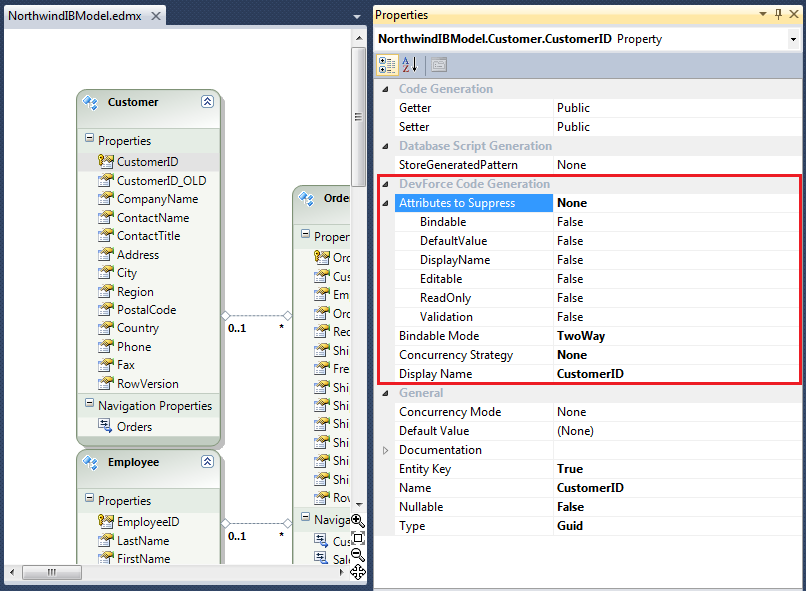809x614 pixels.
Task: Open the document tabs list dropdown arrow
Action: click(357, 17)
